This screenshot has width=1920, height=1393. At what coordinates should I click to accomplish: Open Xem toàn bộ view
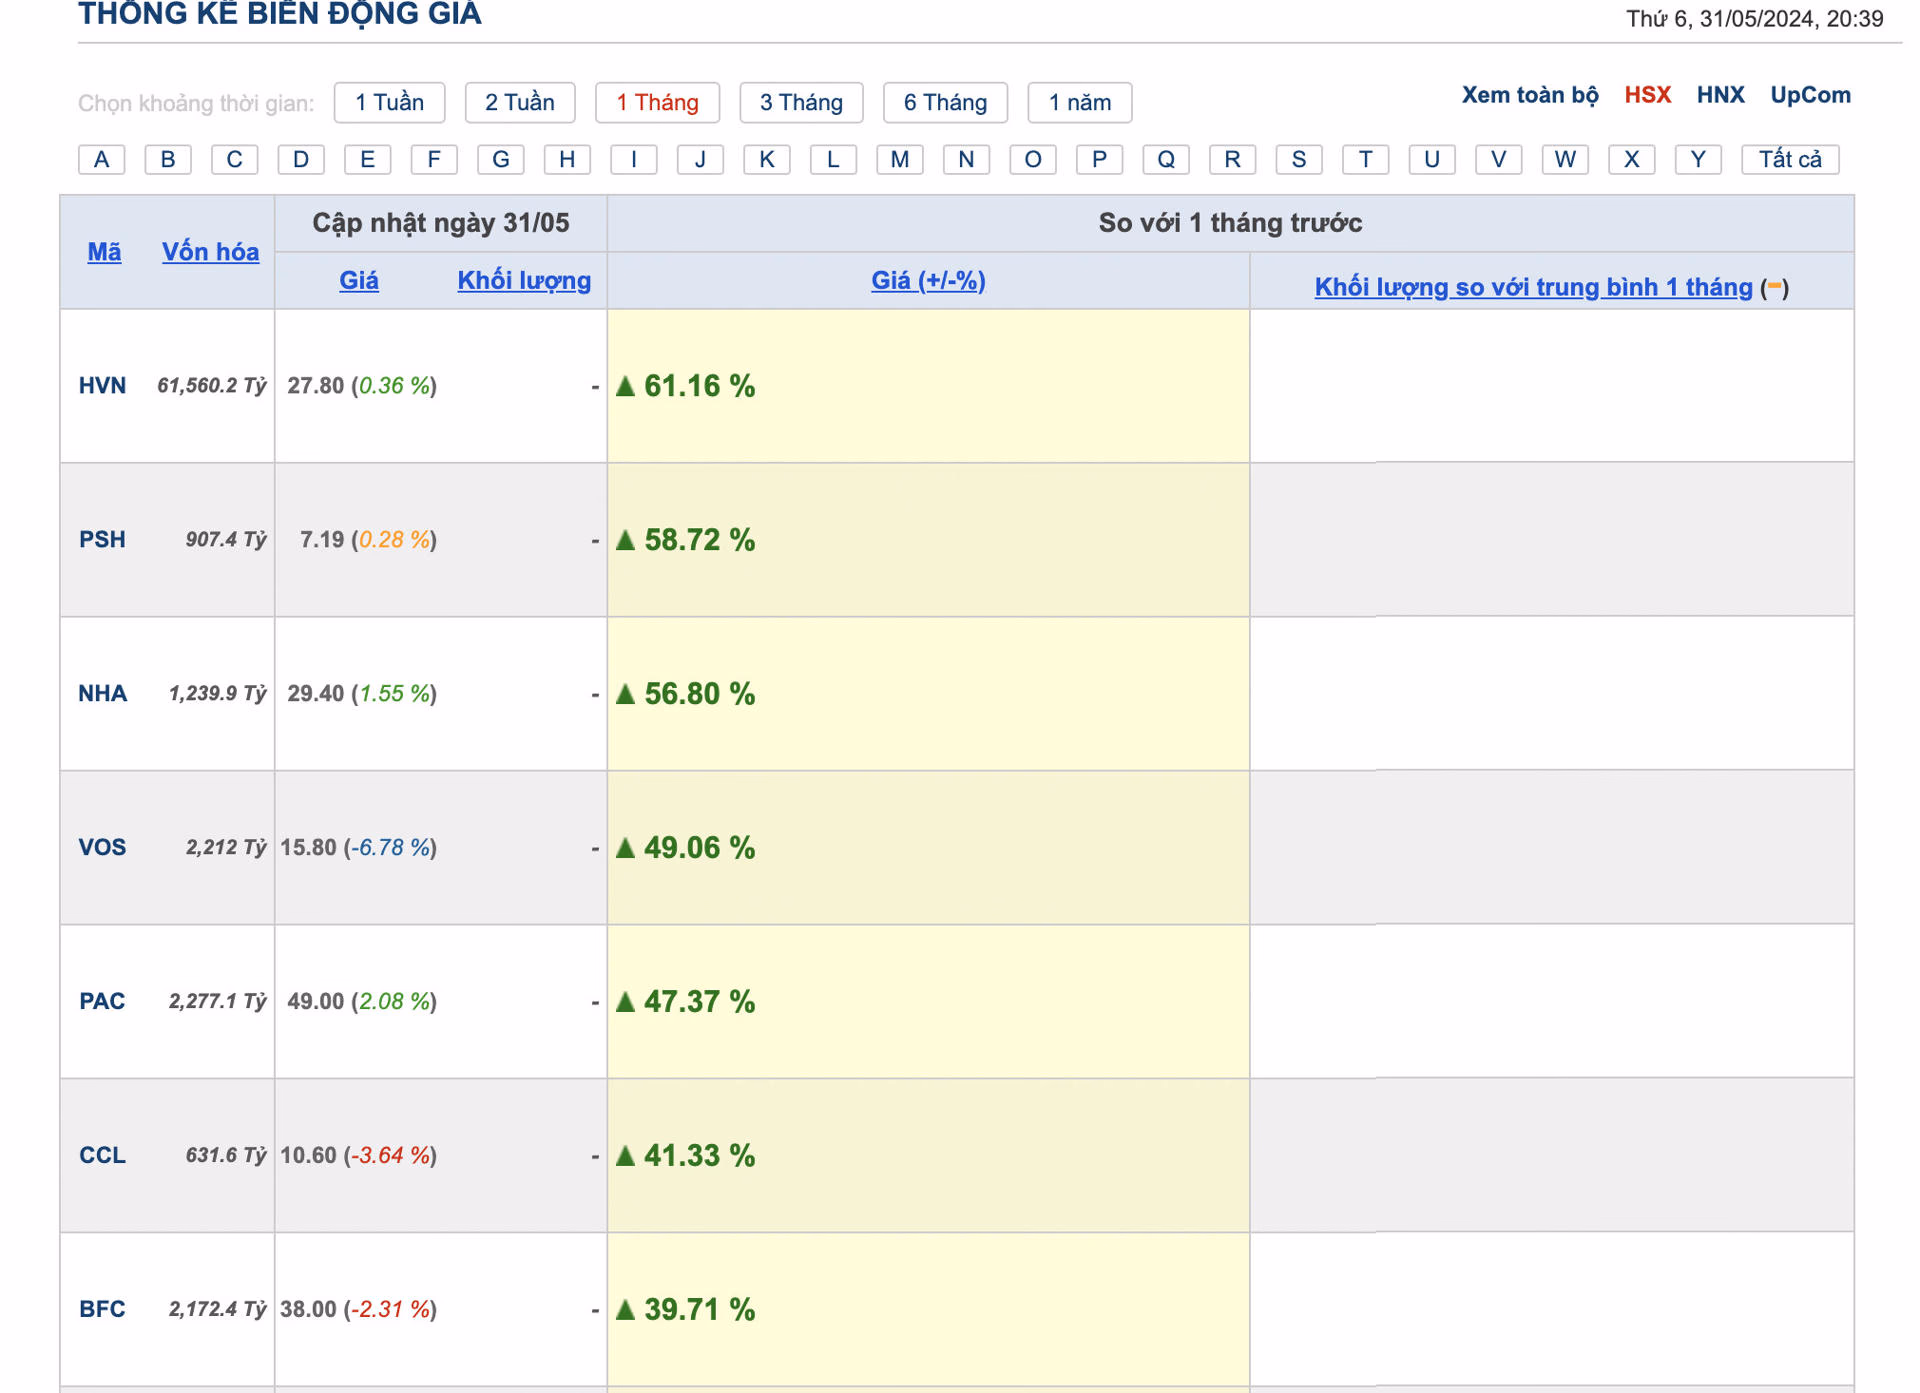click(1529, 95)
